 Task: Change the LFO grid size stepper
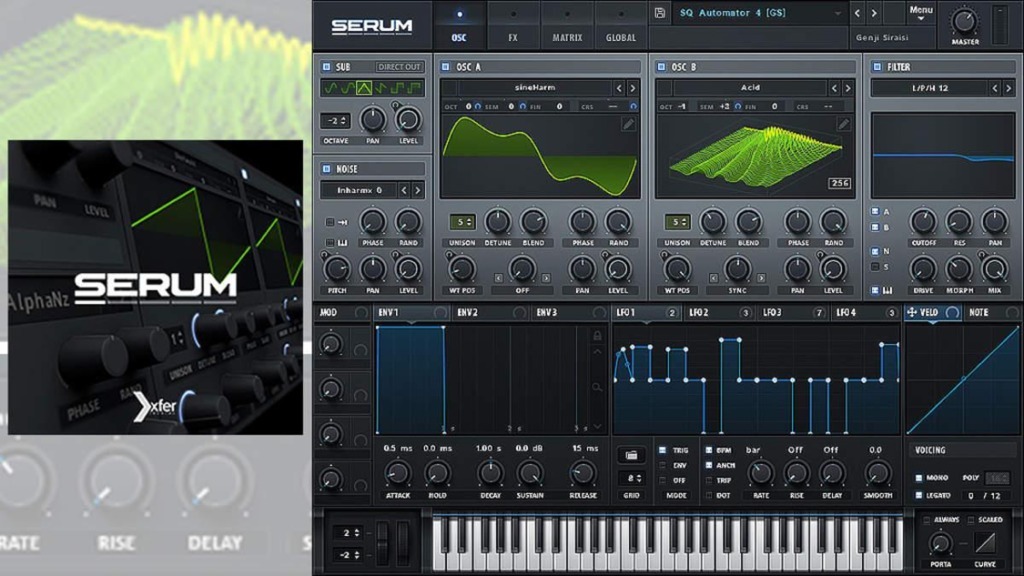click(631, 478)
